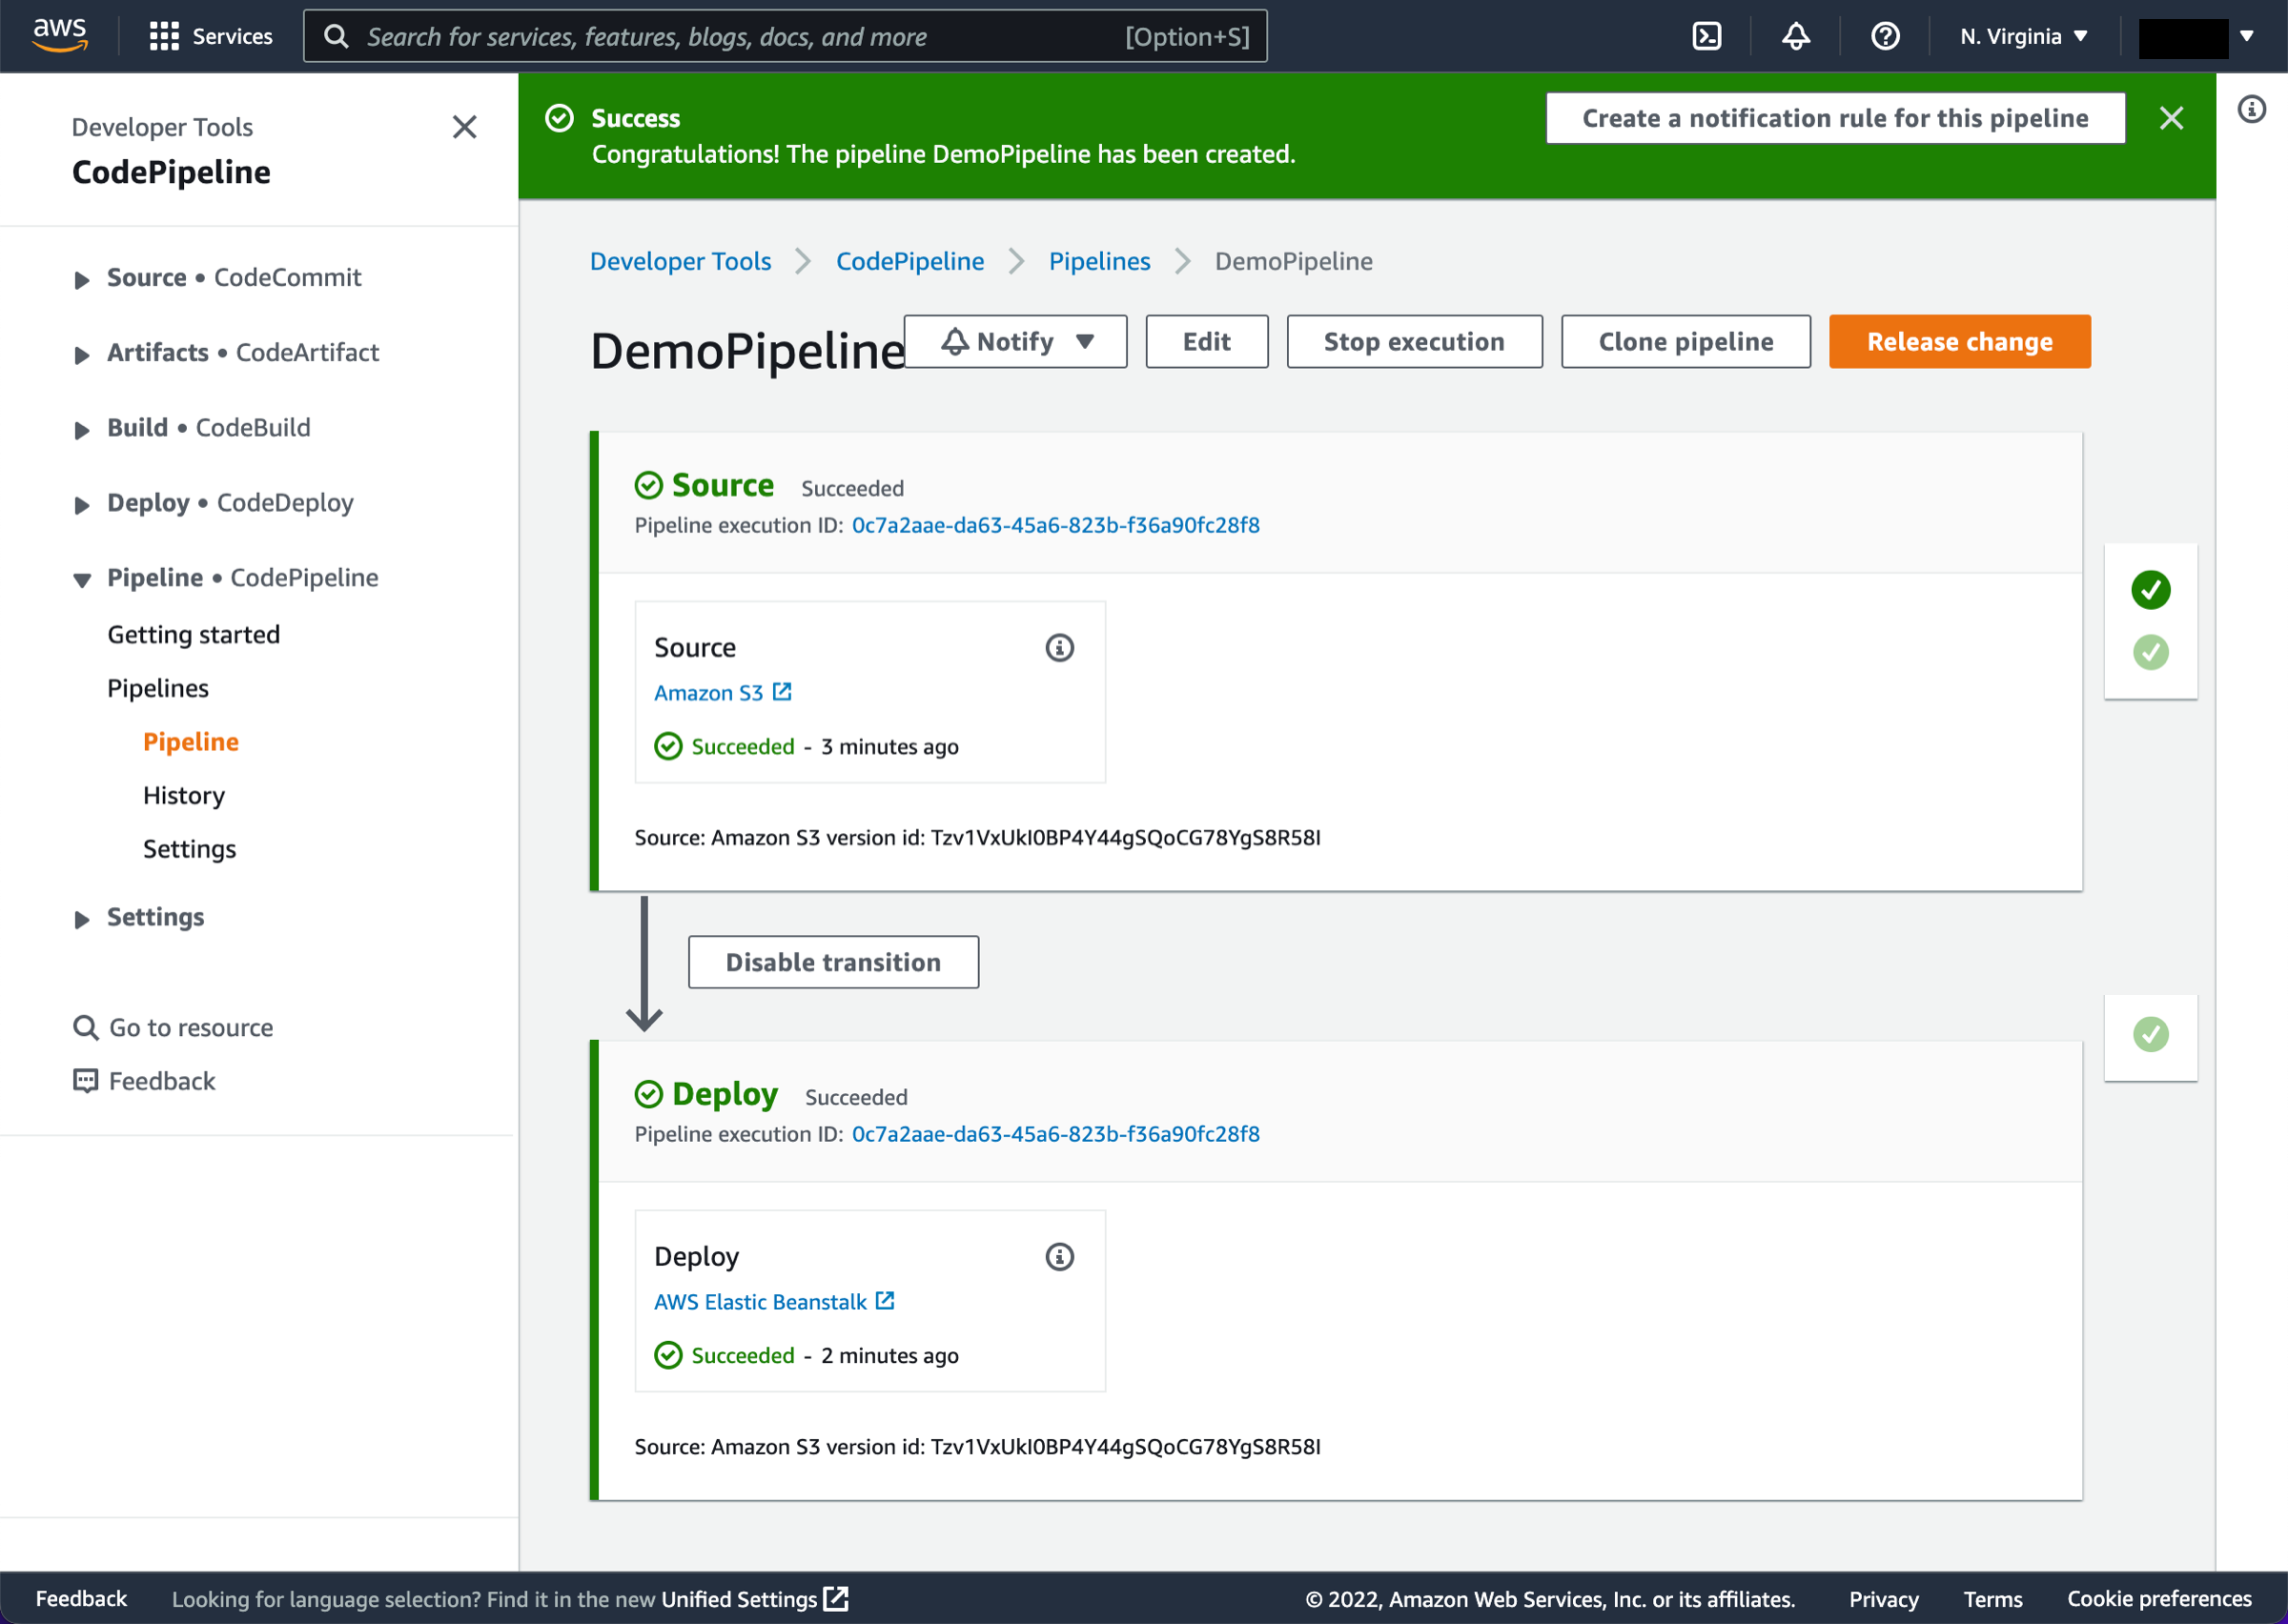
Task: Expand Artifacts • CodeArtifact section
Action: pos(82,355)
